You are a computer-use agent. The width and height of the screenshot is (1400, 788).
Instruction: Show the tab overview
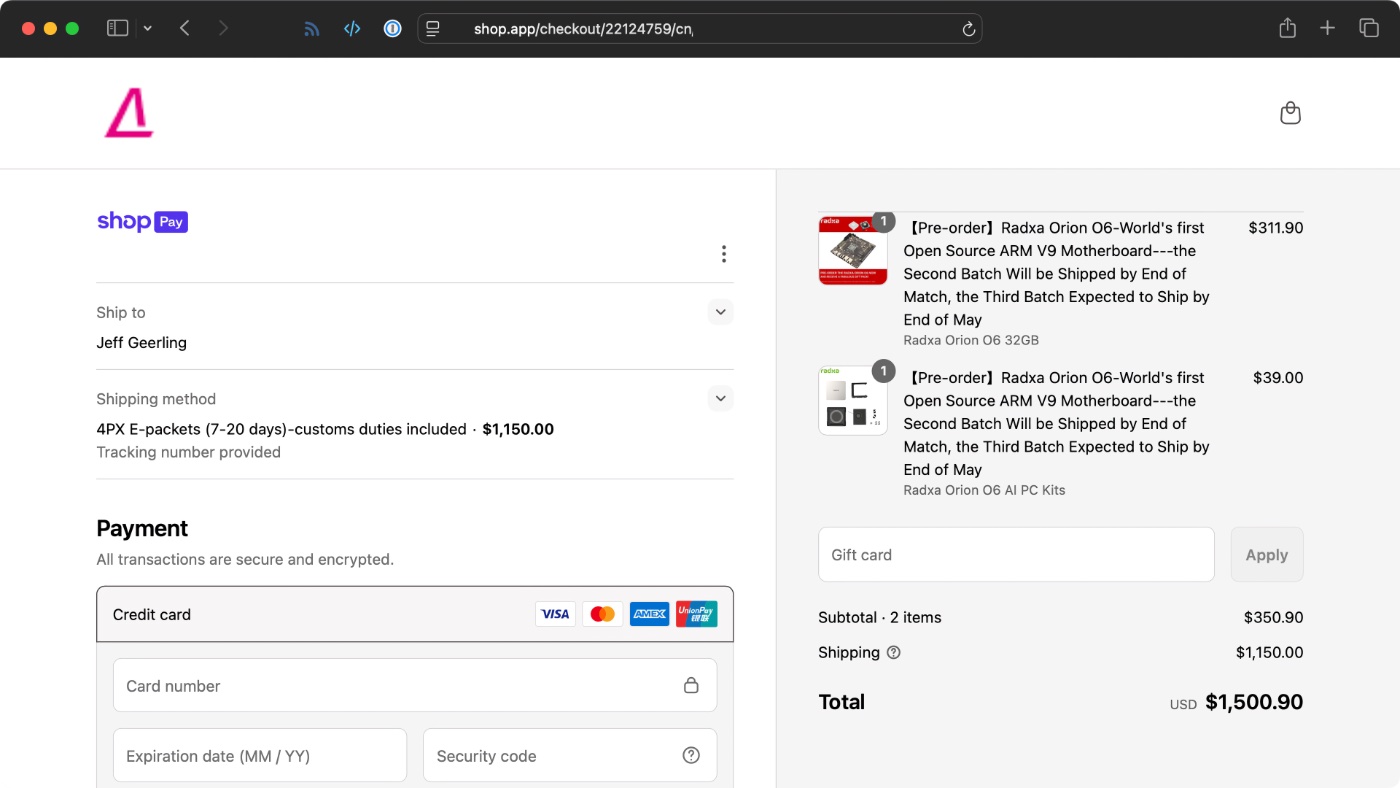(1369, 28)
